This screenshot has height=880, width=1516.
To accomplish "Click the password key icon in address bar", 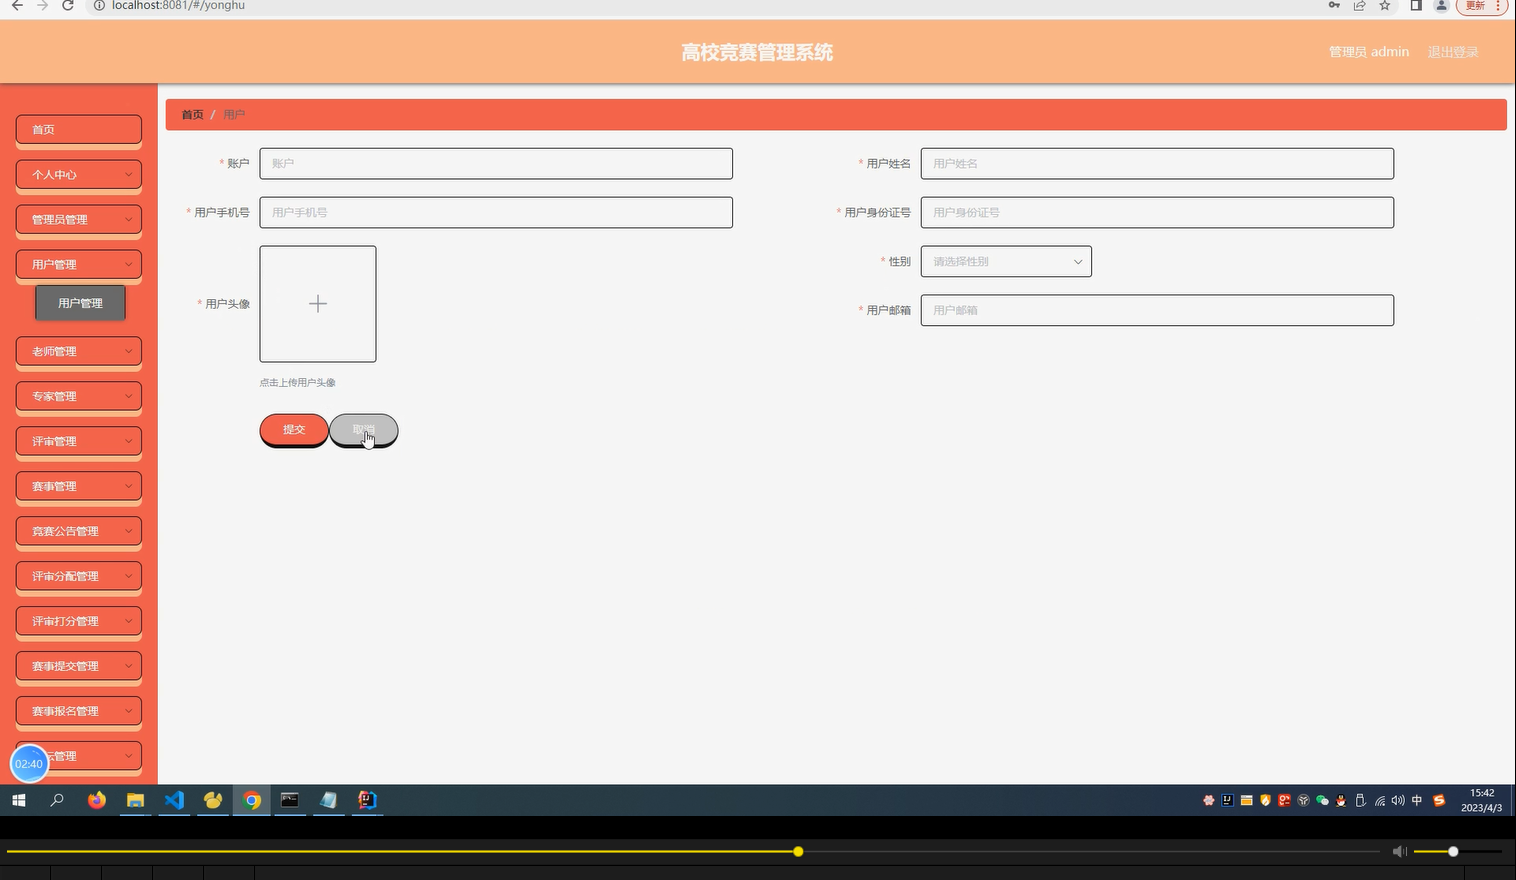I will (x=1334, y=6).
